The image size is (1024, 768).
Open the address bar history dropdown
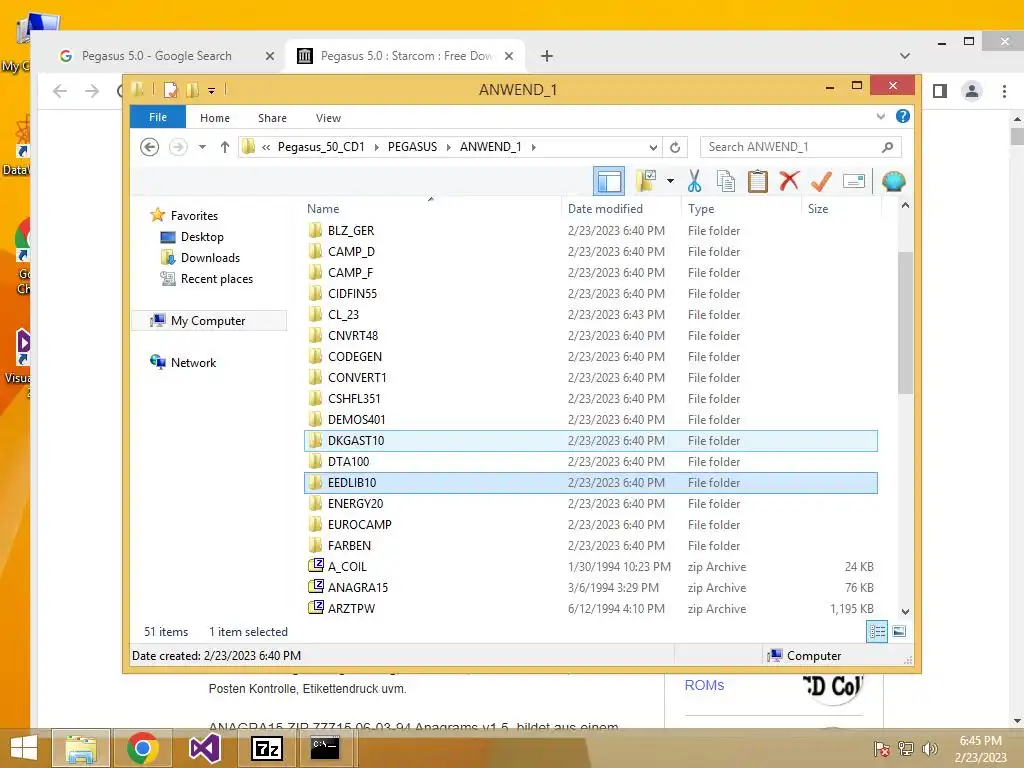pyautogui.click(x=653, y=147)
